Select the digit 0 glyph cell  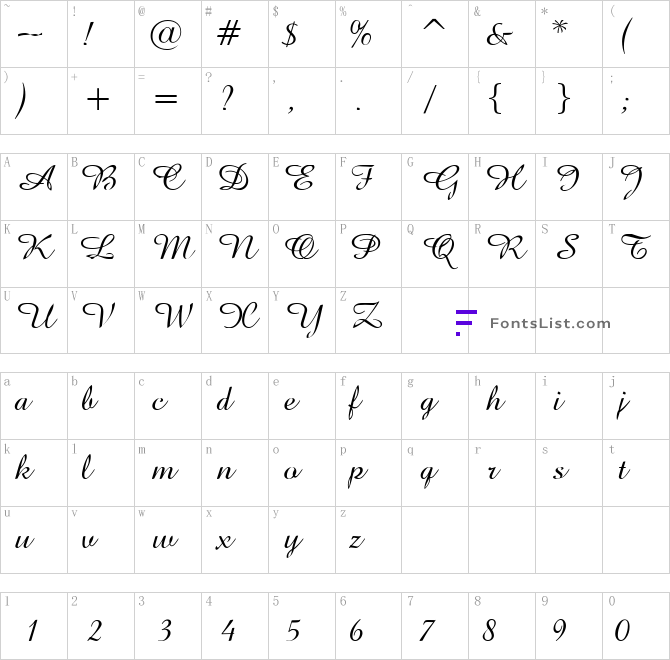pos(636,626)
